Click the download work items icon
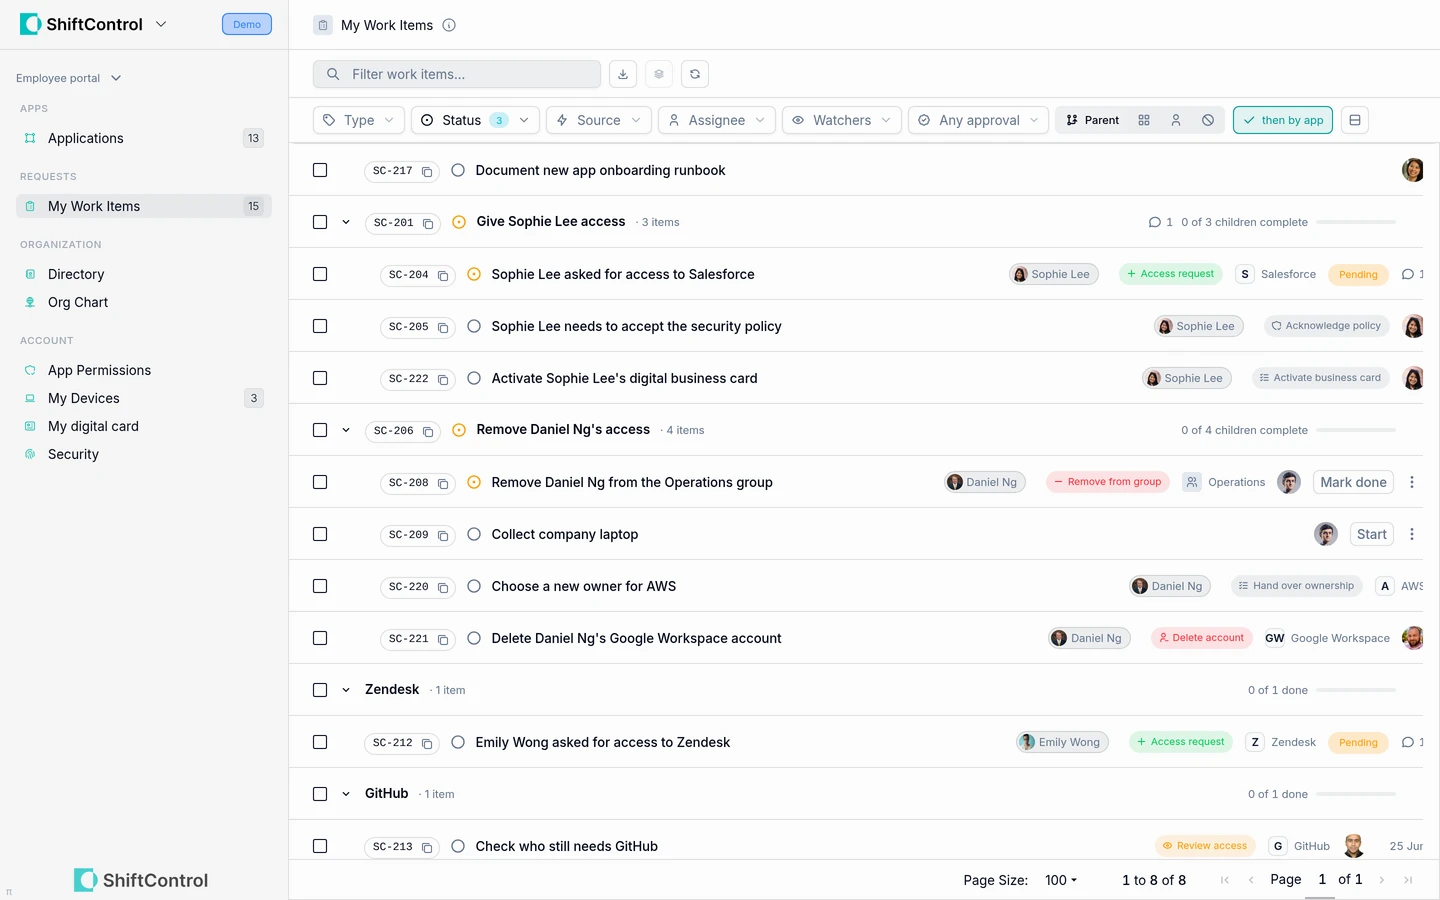This screenshot has height=900, width=1440. [623, 74]
